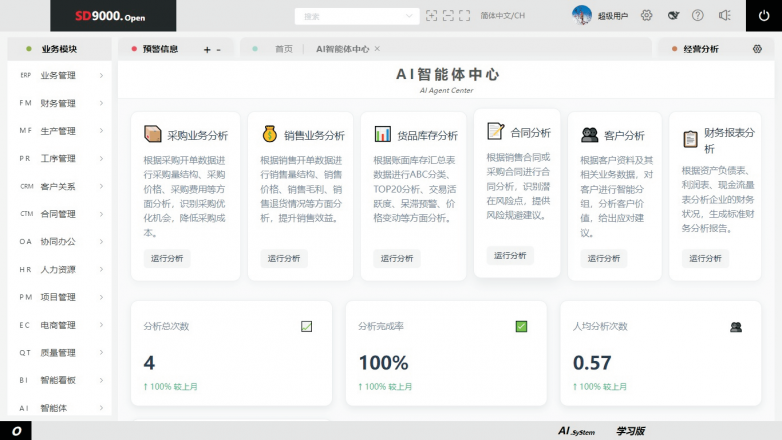Click 运行分析 under 合同分析

510,255
